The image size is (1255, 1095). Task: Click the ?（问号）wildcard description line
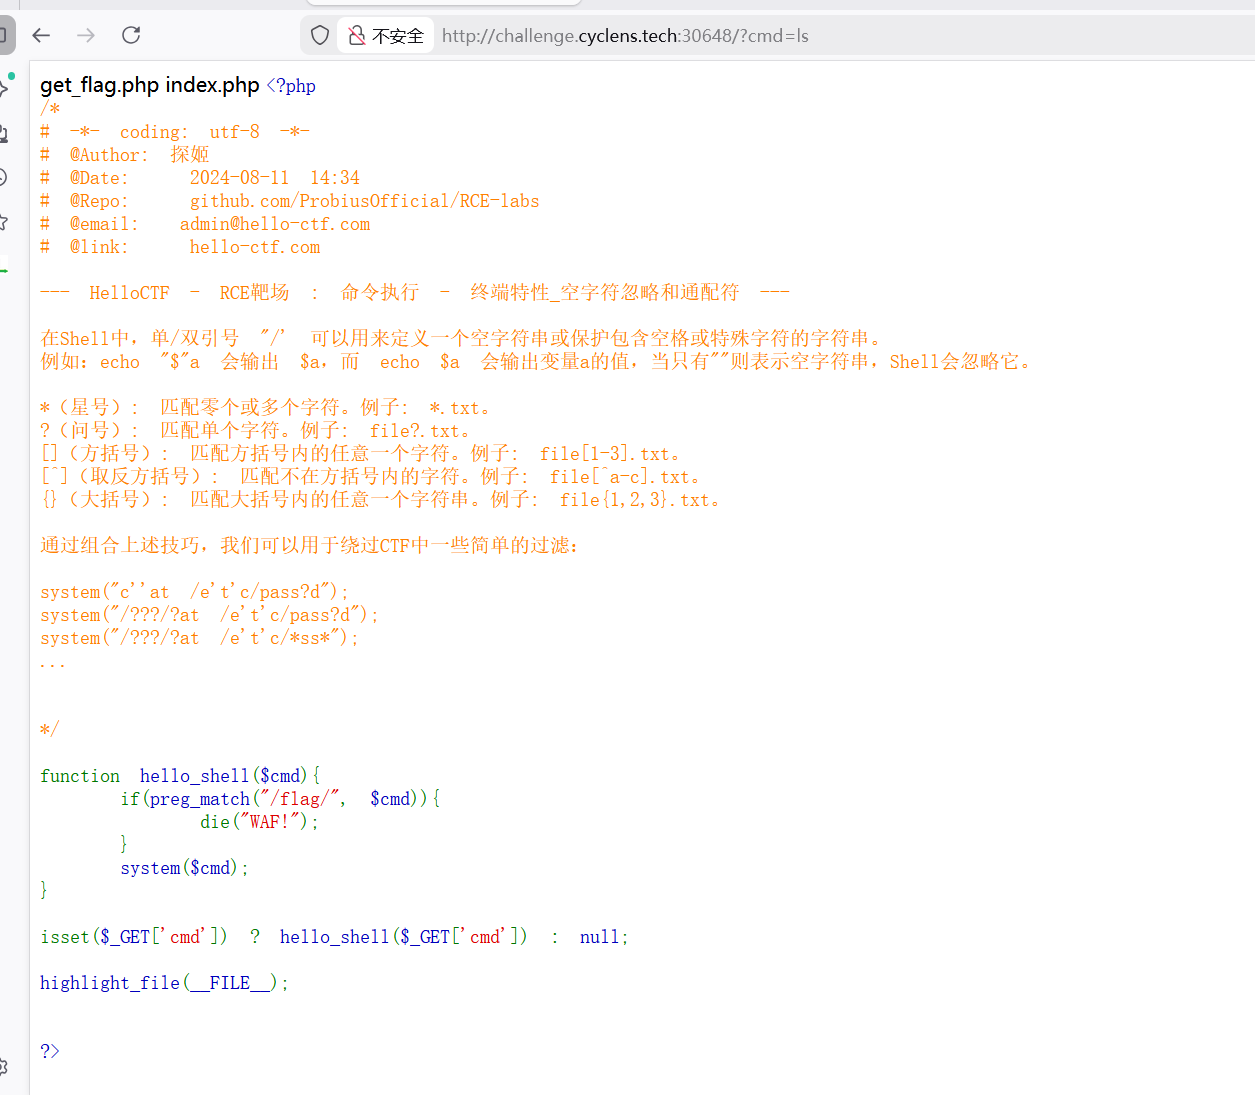[255, 431]
